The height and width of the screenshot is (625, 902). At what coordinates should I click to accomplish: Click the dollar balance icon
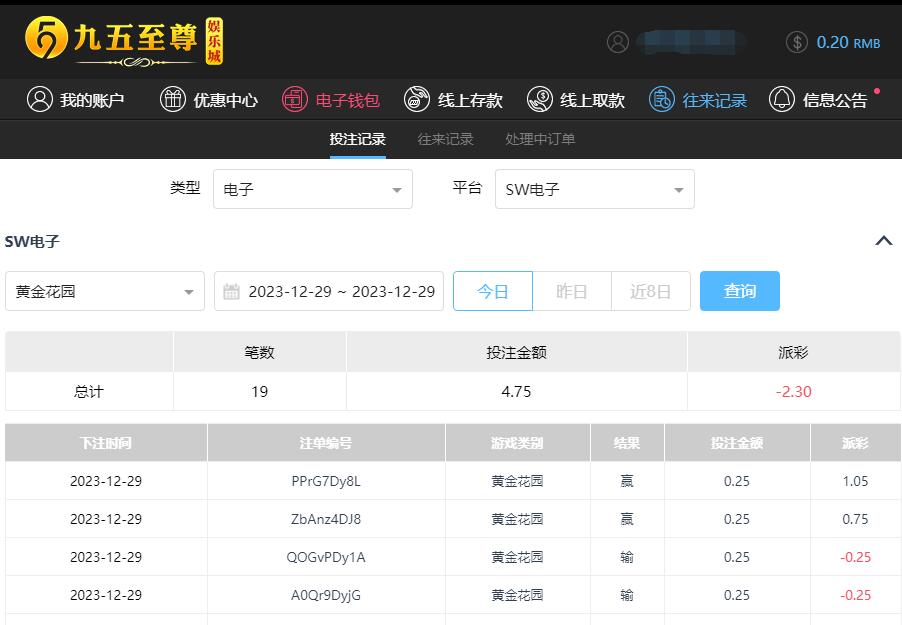[797, 42]
